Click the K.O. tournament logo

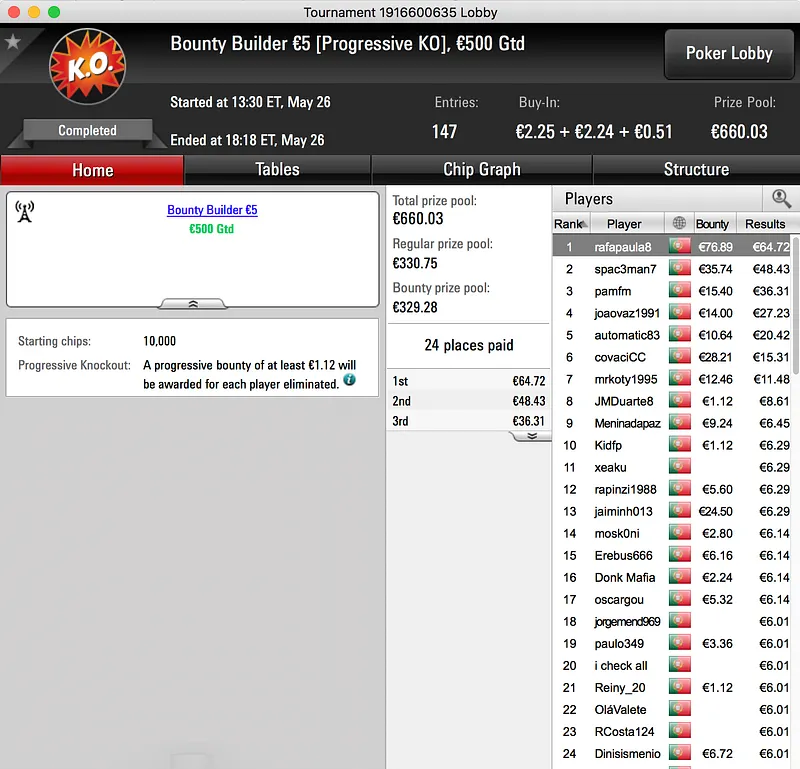click(x=87, y=66)
